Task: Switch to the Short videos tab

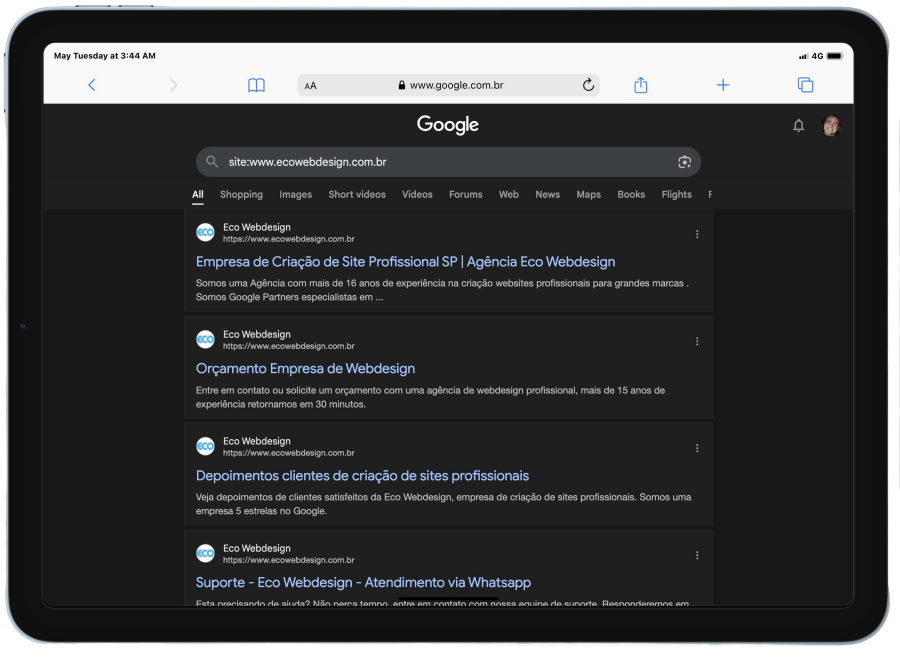Action: click(x=357, y=194)
